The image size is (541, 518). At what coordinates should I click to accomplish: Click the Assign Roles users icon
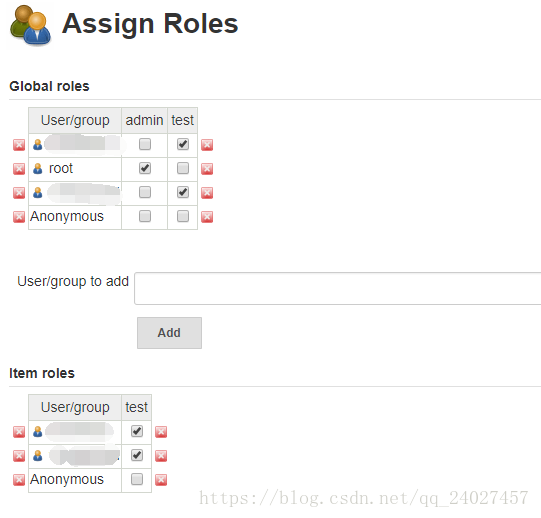[31, 25]
